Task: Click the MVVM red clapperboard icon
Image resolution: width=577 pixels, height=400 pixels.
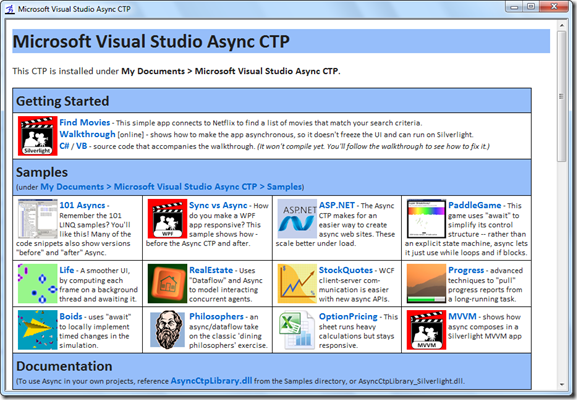Action: 426,330
